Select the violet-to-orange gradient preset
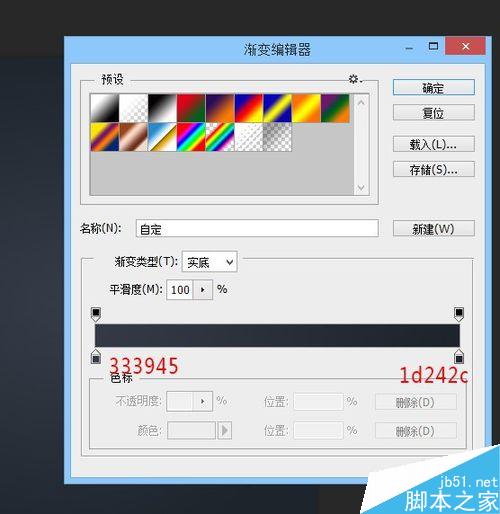The height and width of the screenshot is (514, 500). (x=220, y=108)
